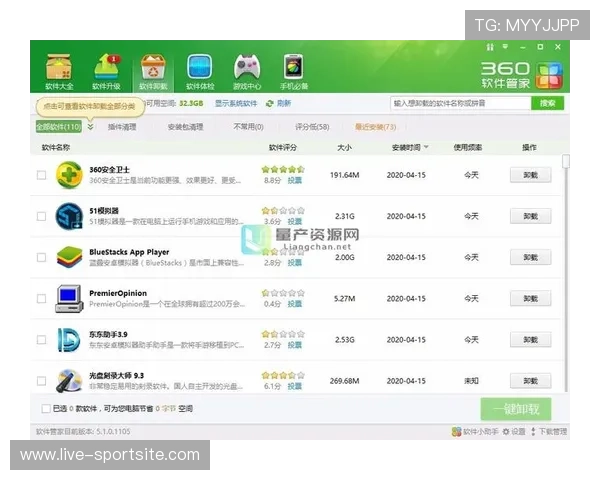Click star rating of 51模拟器
The image size is (600, 480).
click(283, 211)
